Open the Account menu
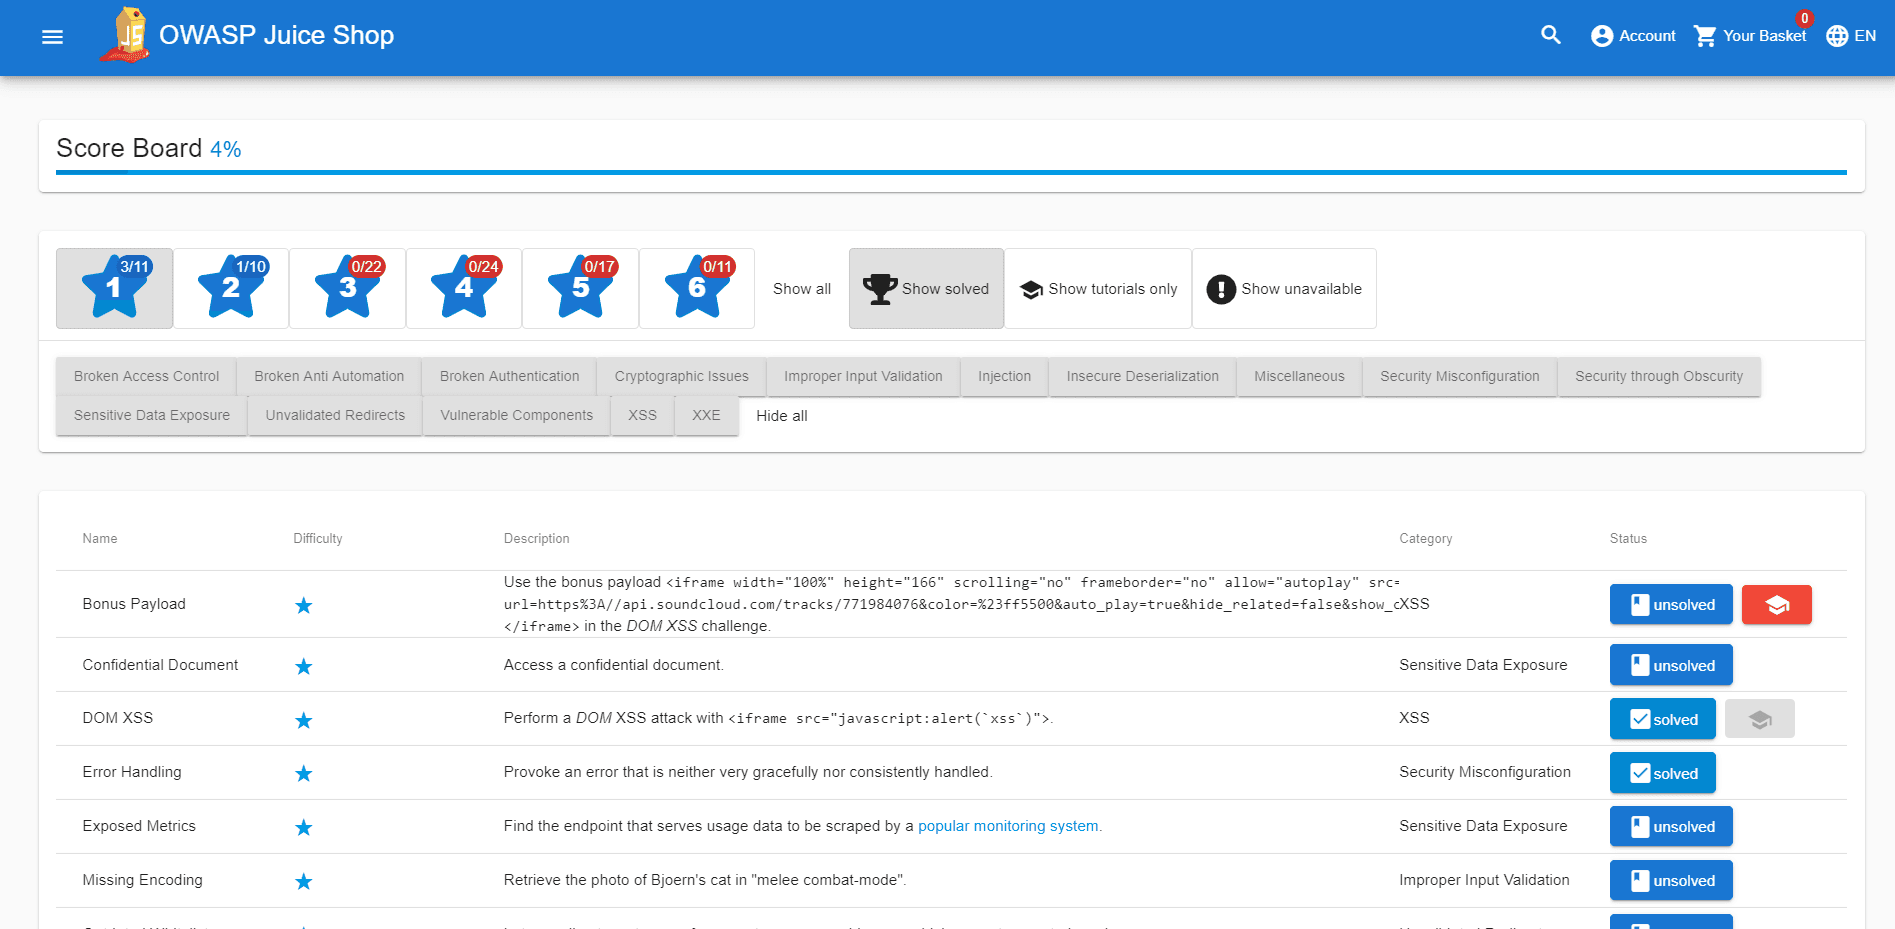Image resolution: width=1895 pixels, height=929 pixels. pos(1633,36)
